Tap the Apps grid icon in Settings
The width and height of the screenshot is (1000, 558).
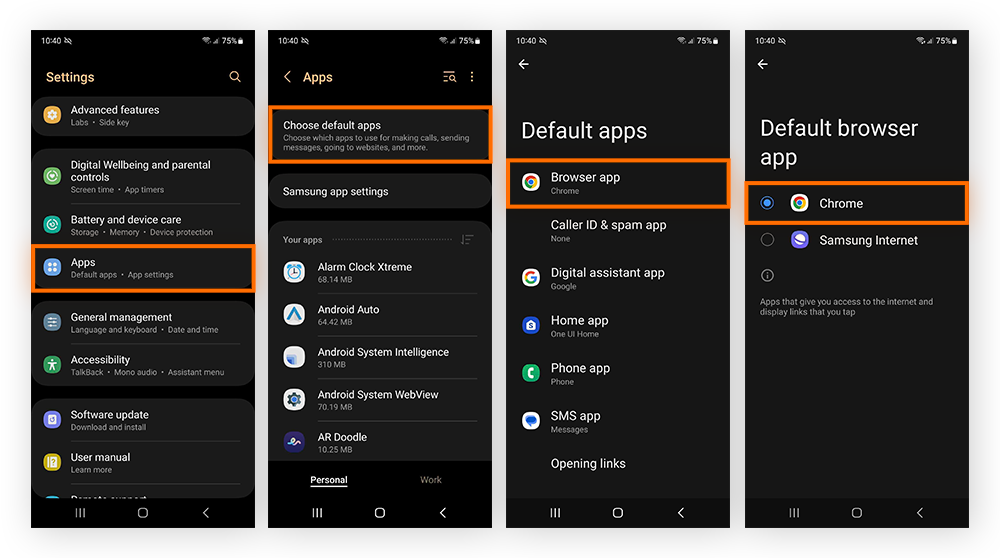pos(52,267)
